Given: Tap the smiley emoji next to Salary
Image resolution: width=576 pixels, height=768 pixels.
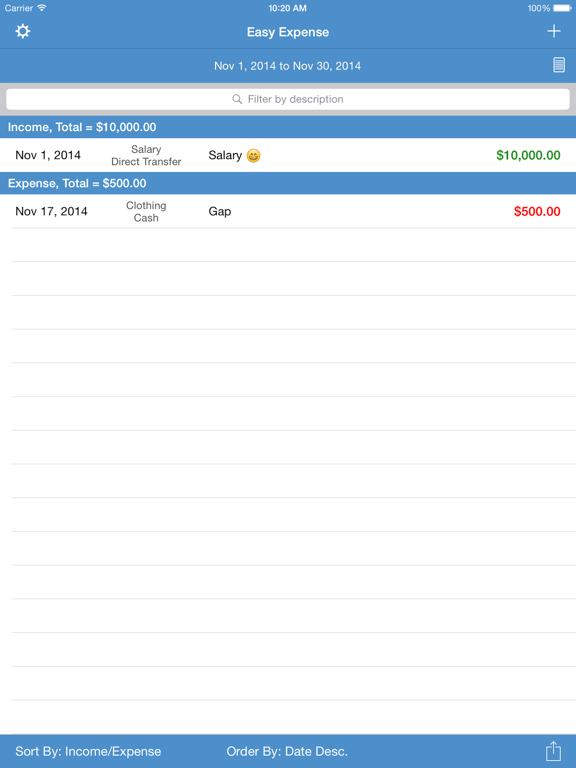Looking at the screenshot, I should (253, 156).
